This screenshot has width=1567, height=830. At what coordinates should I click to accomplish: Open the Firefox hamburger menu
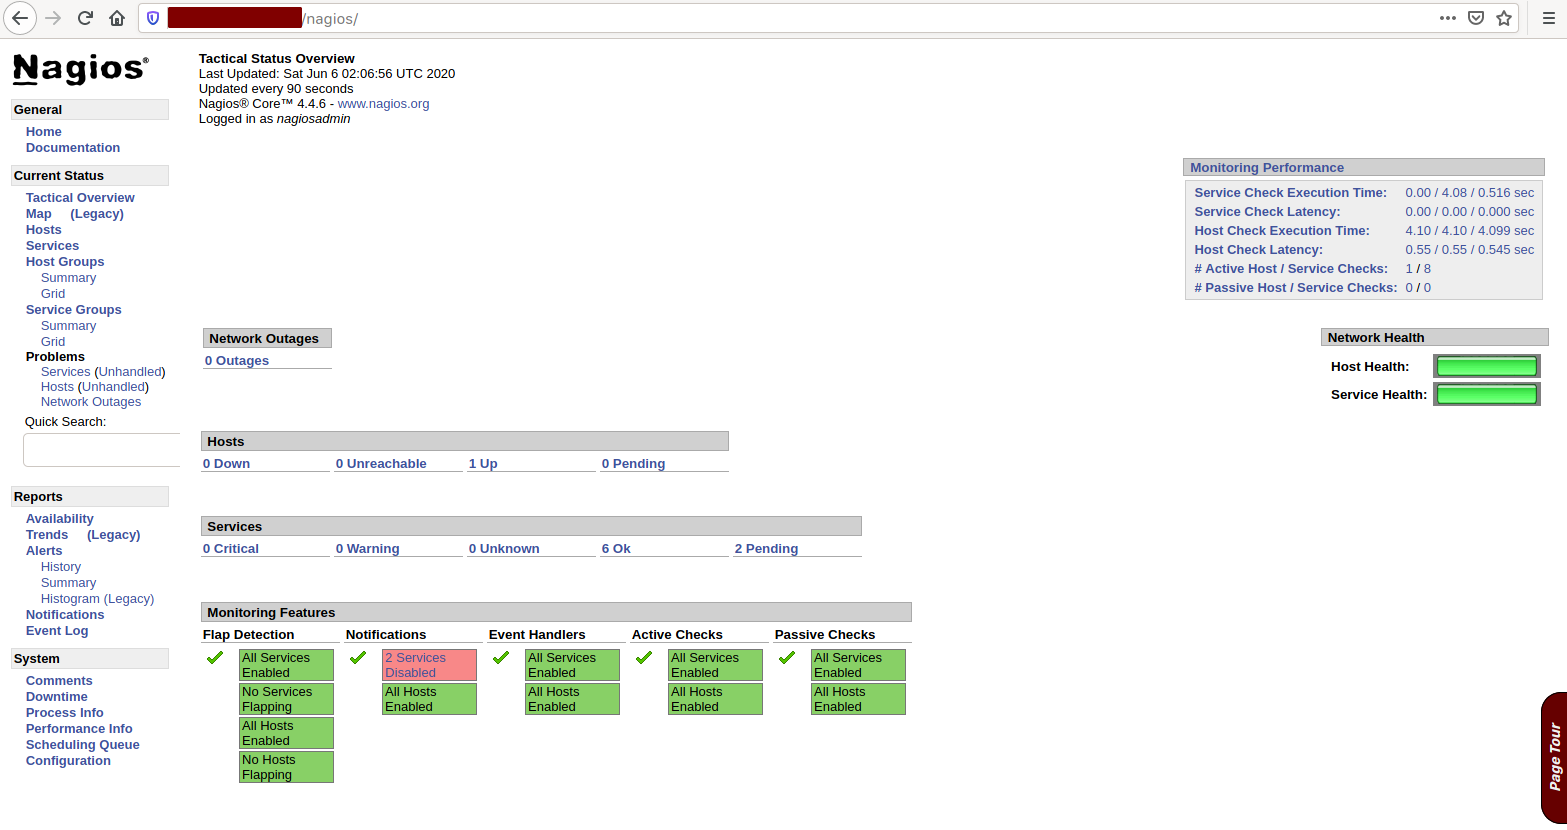pos(1548,18)
